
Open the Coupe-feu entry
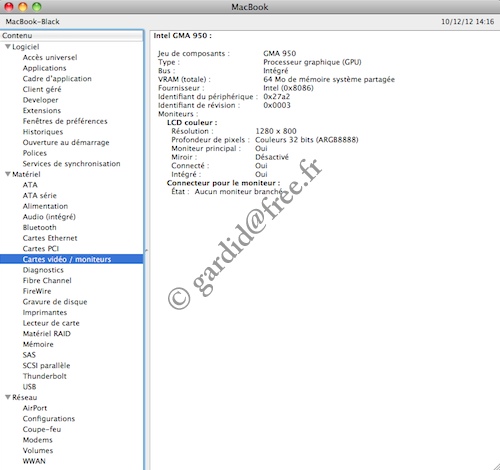42,429
